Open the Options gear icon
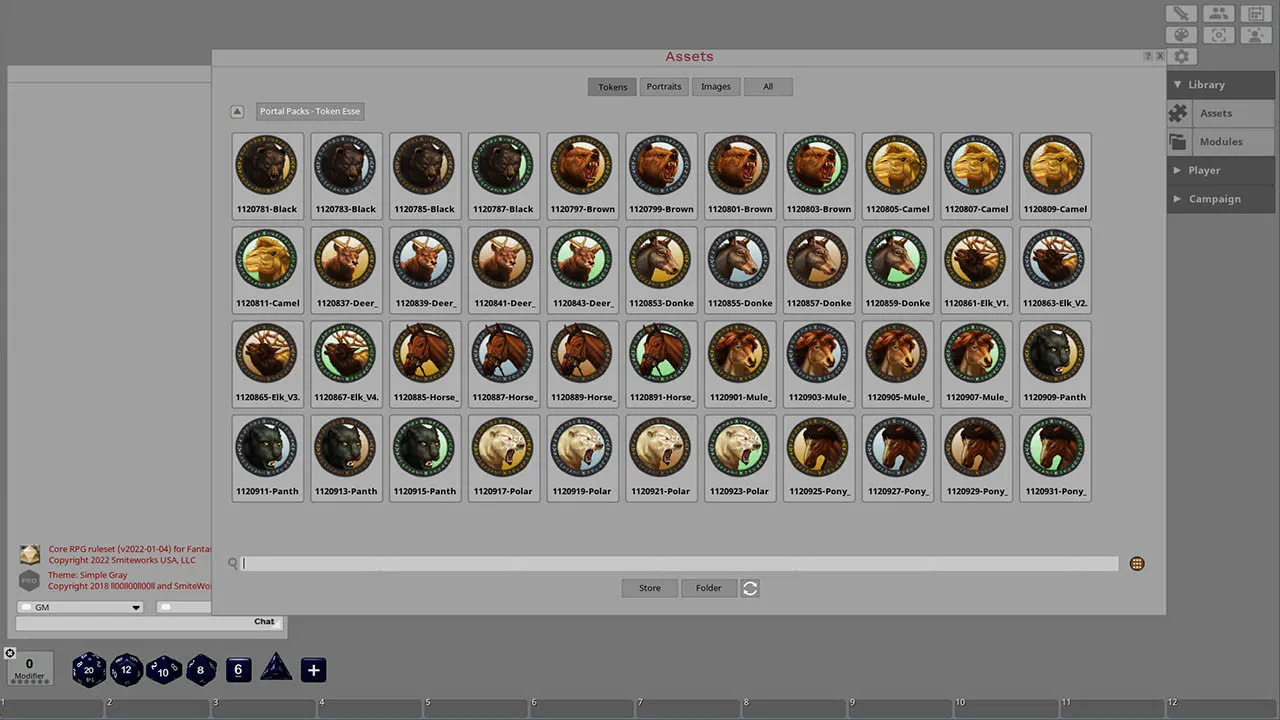 (x=1181, y=57)
